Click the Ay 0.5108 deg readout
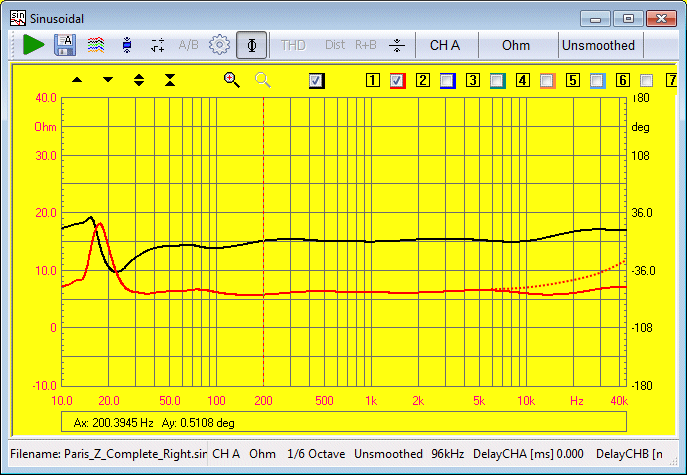Image resolution: width=687 pixels, height=475 pixels. pos(198,423)
